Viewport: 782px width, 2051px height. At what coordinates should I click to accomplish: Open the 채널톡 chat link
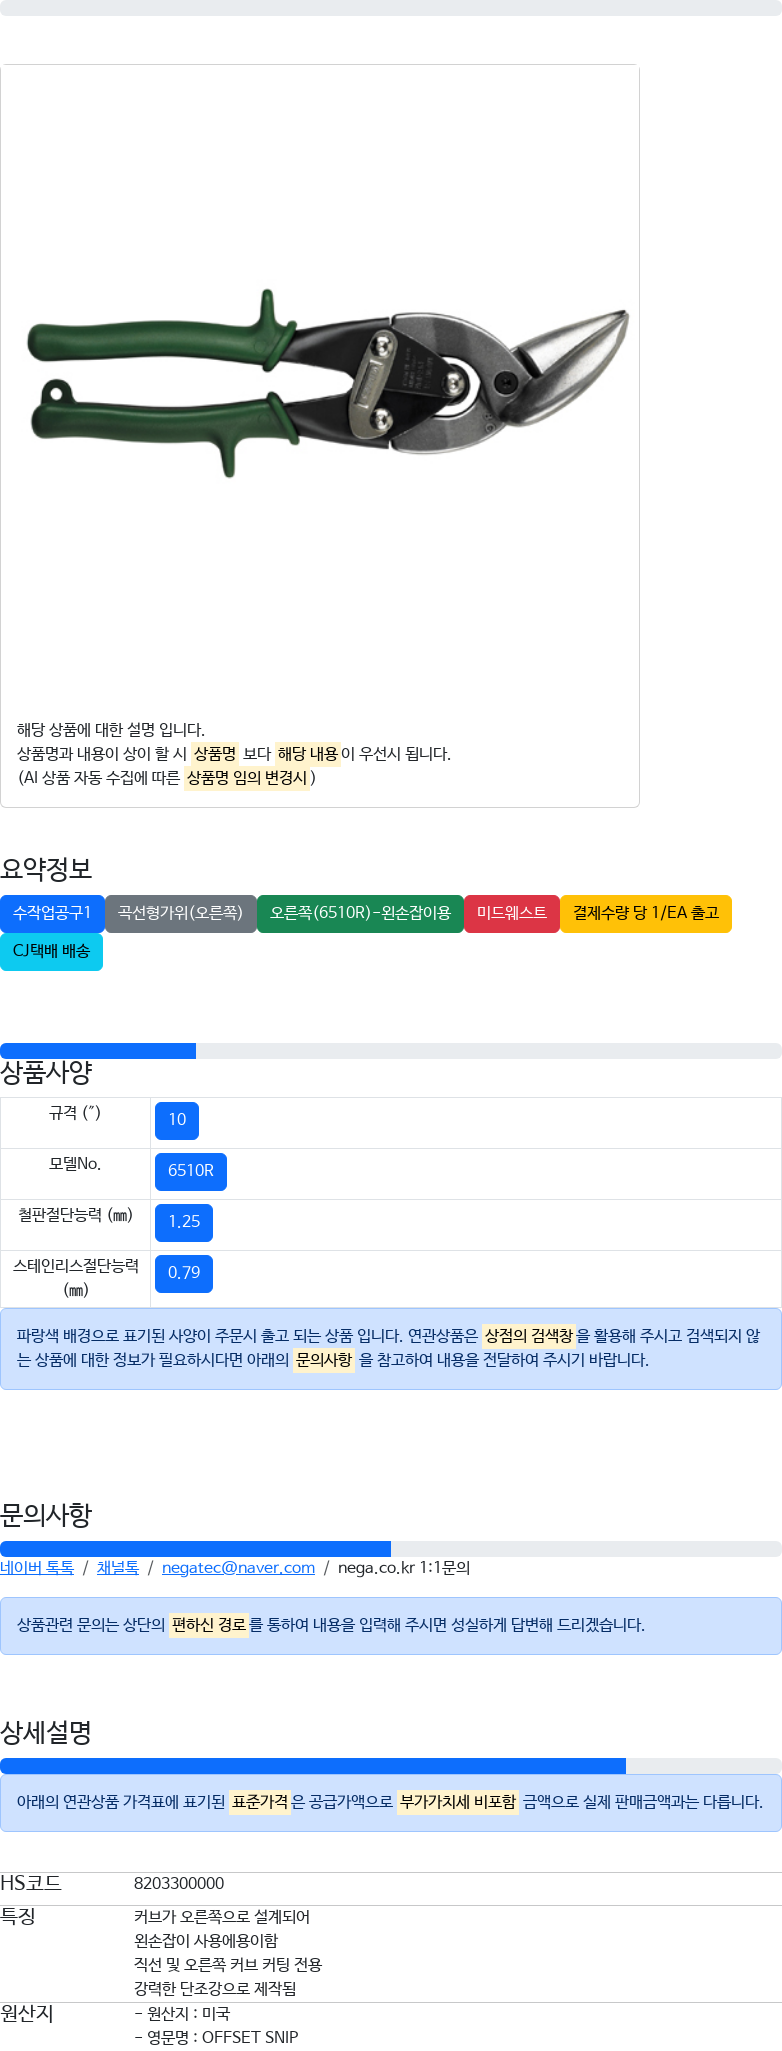click(x=118, y=1567)
